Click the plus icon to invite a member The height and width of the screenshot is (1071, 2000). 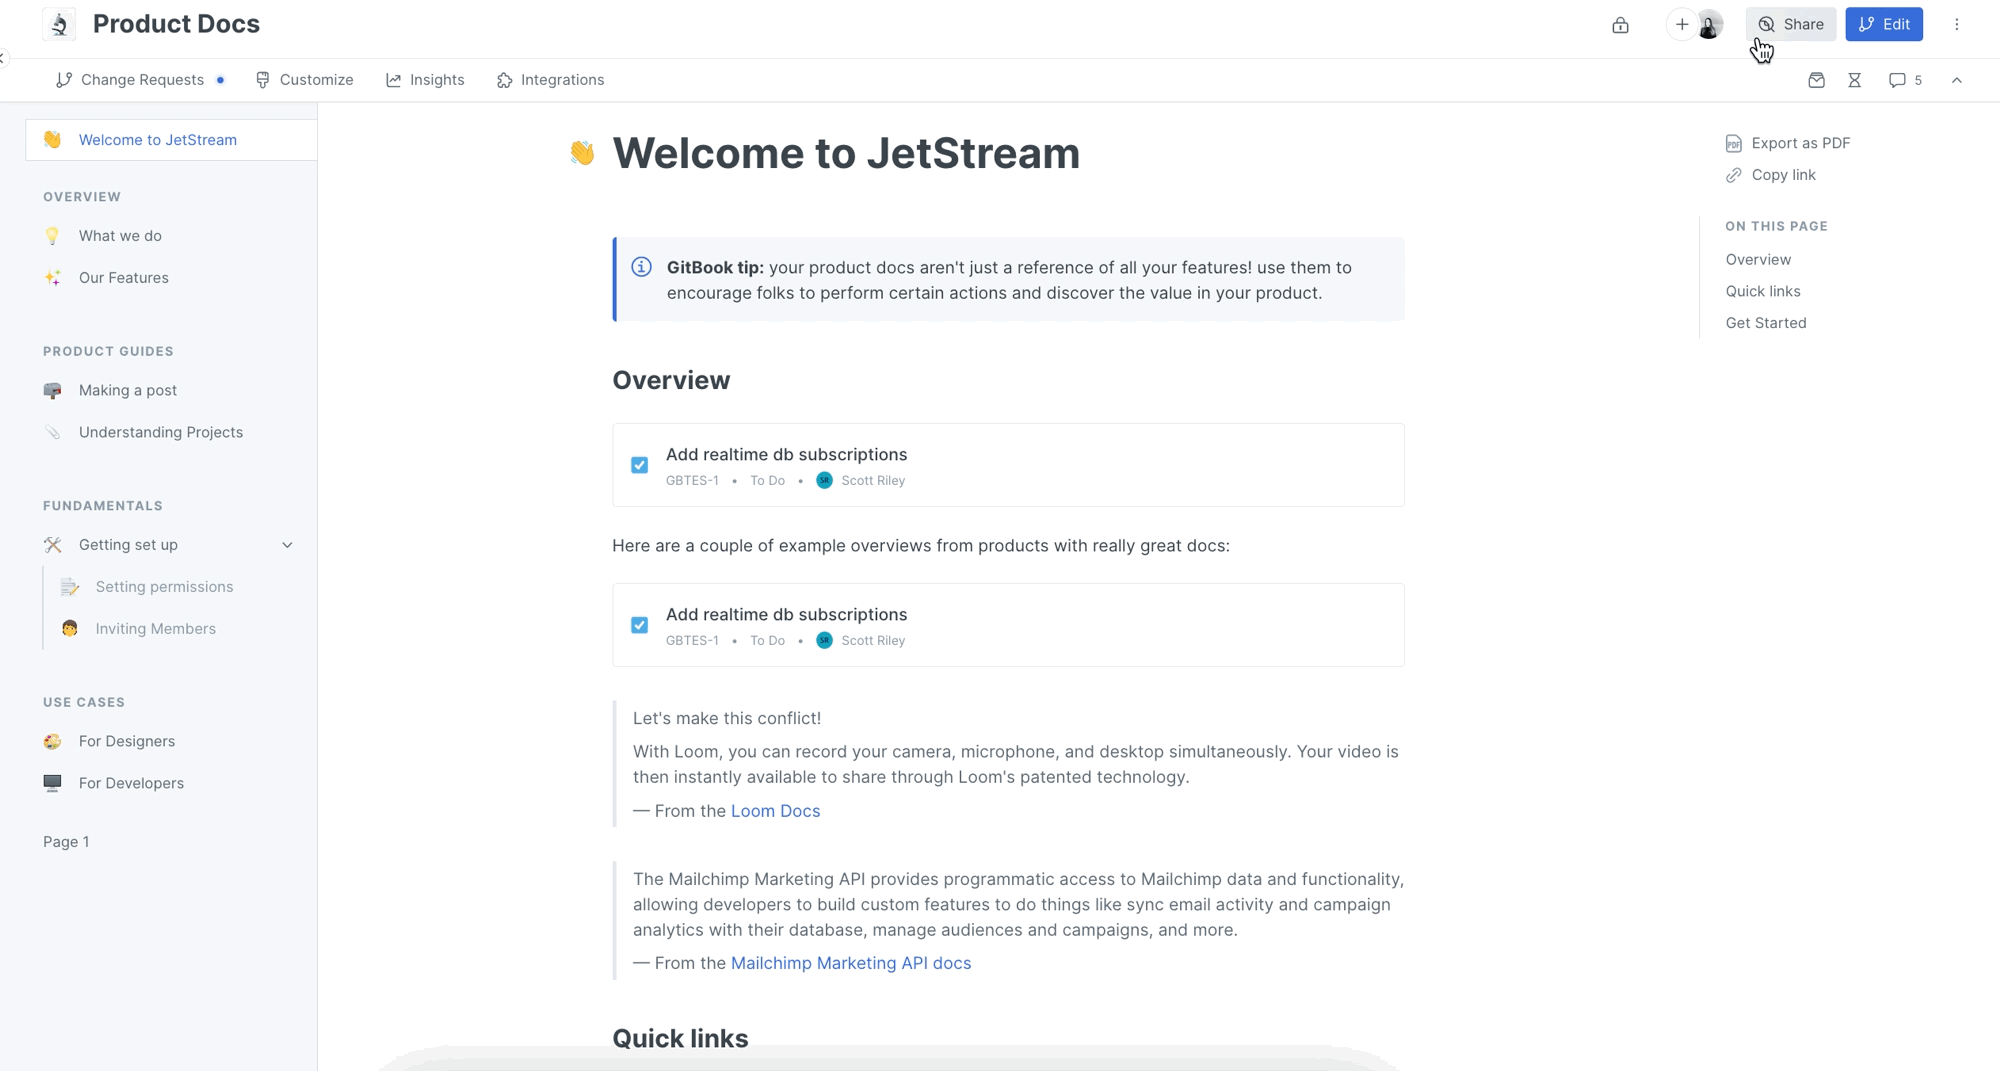1682,25
